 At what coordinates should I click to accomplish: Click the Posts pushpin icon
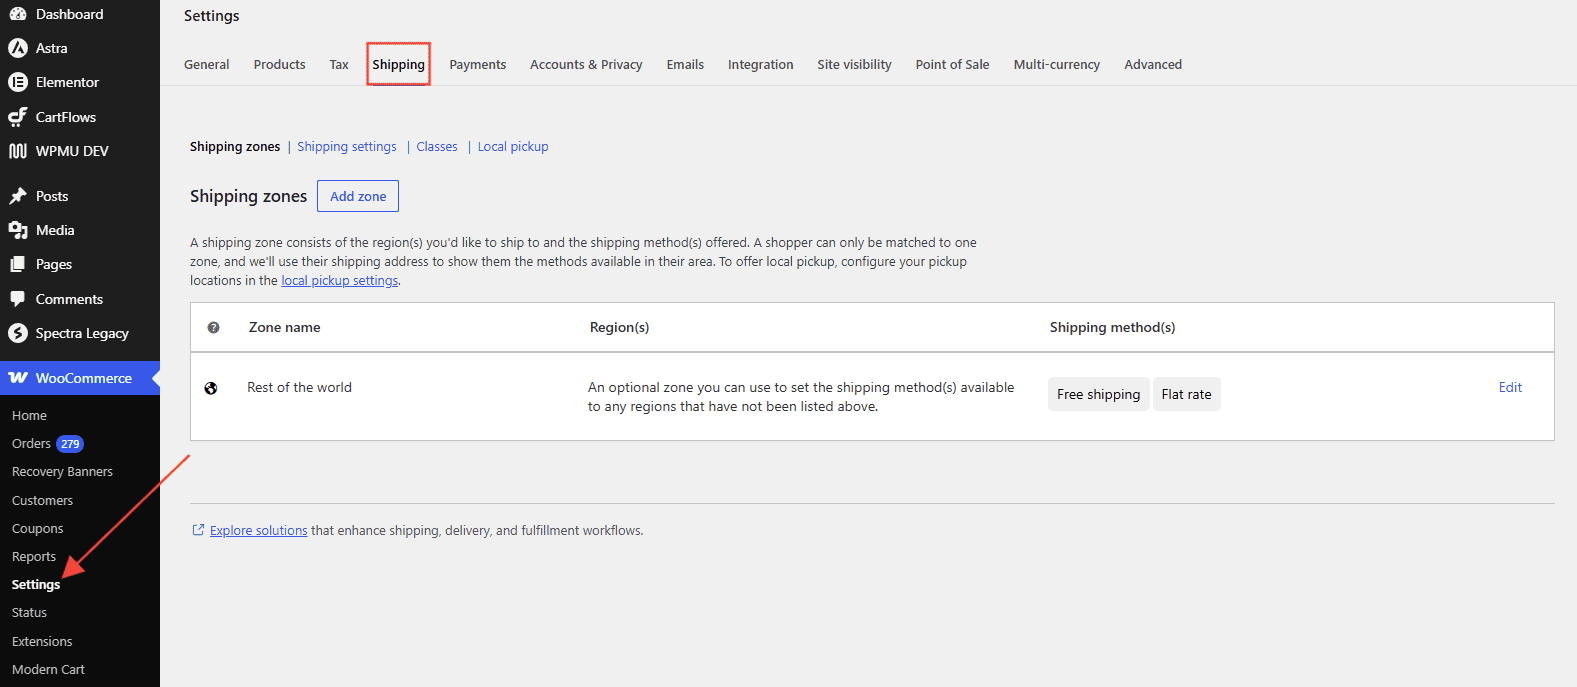point(18,196)
